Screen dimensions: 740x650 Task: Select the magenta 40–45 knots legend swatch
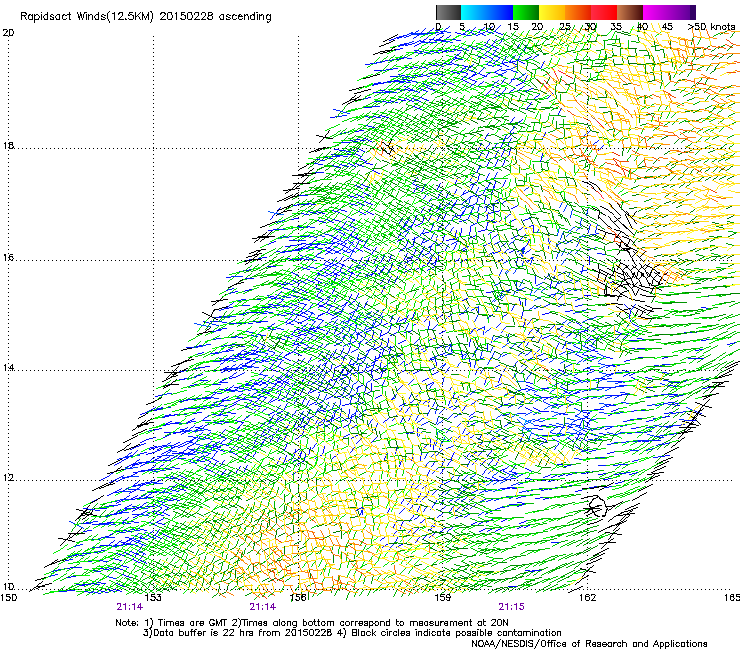[x=656, y=12]
